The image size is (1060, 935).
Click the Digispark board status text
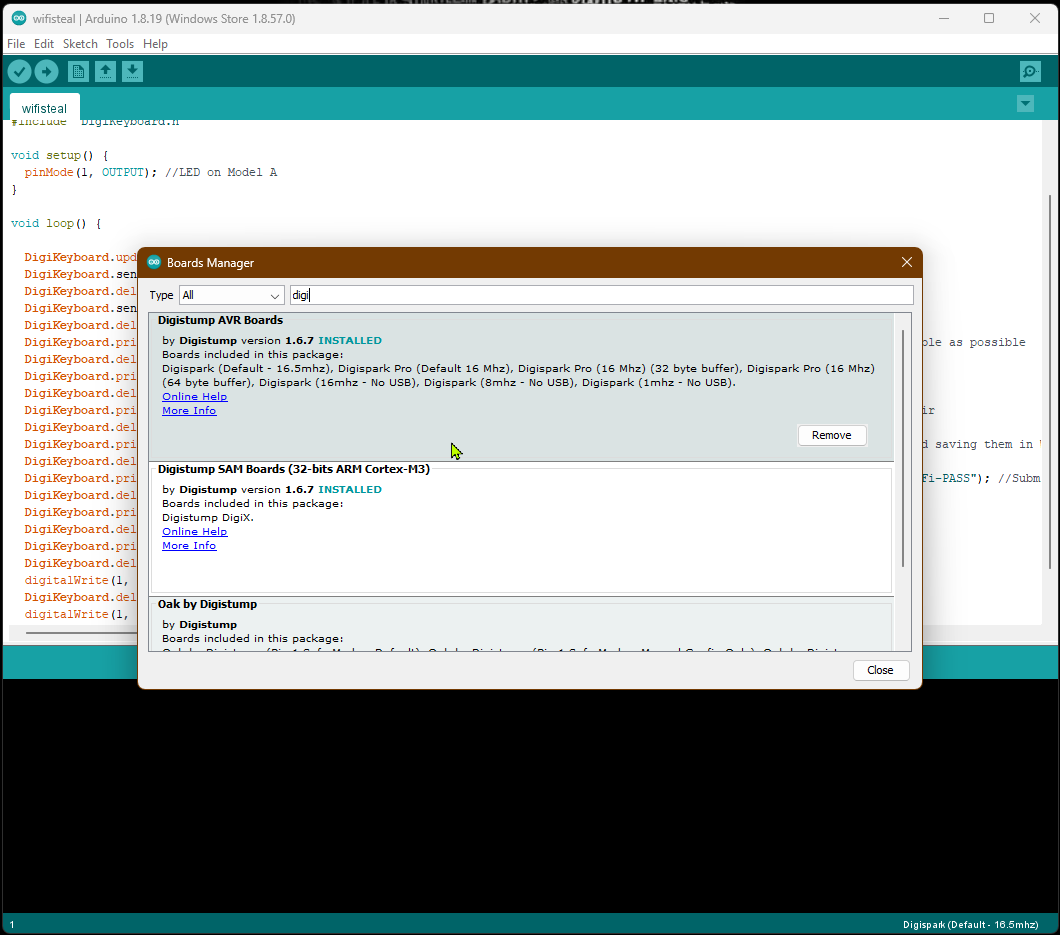pos(970,925)
